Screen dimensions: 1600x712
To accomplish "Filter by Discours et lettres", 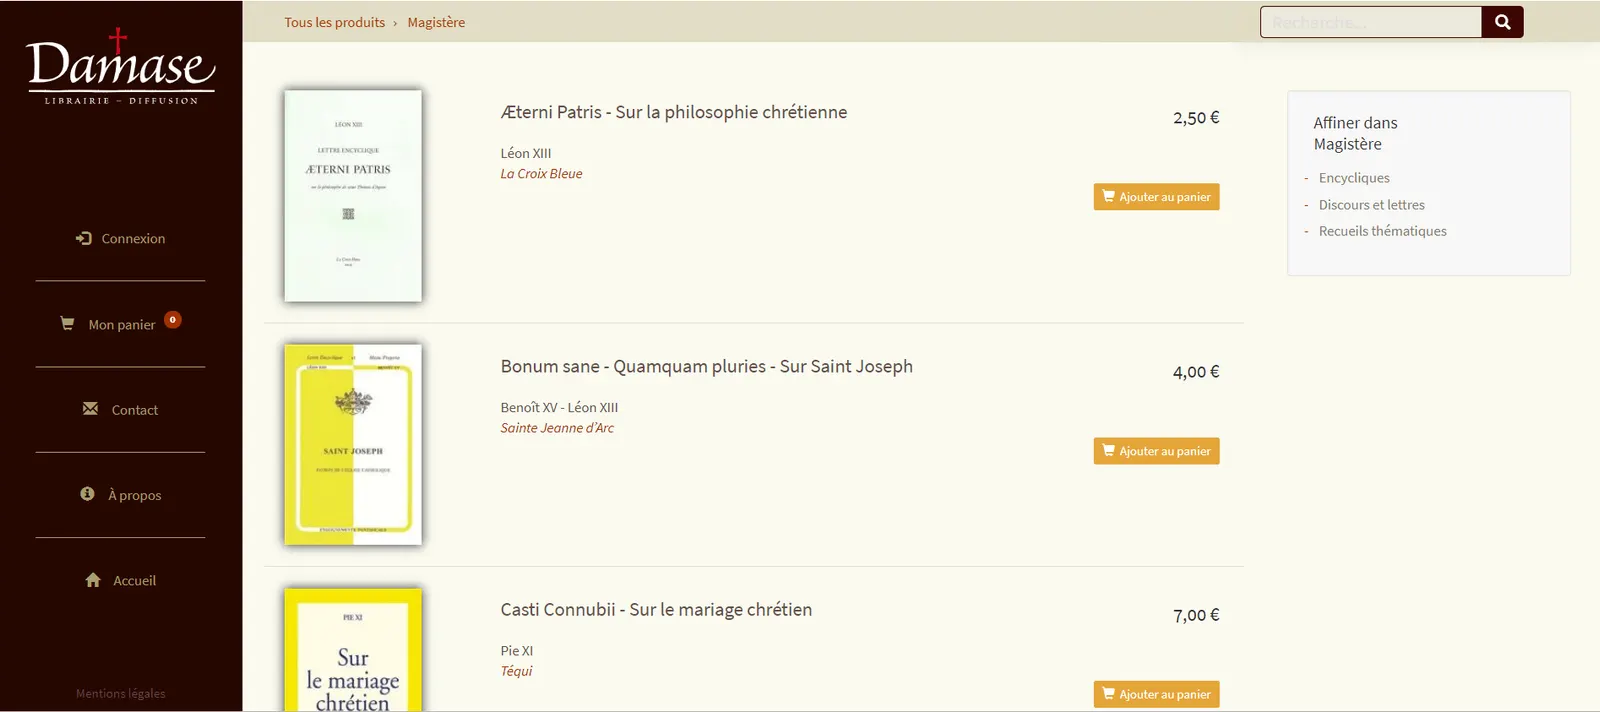I will tap(1371, 204).
